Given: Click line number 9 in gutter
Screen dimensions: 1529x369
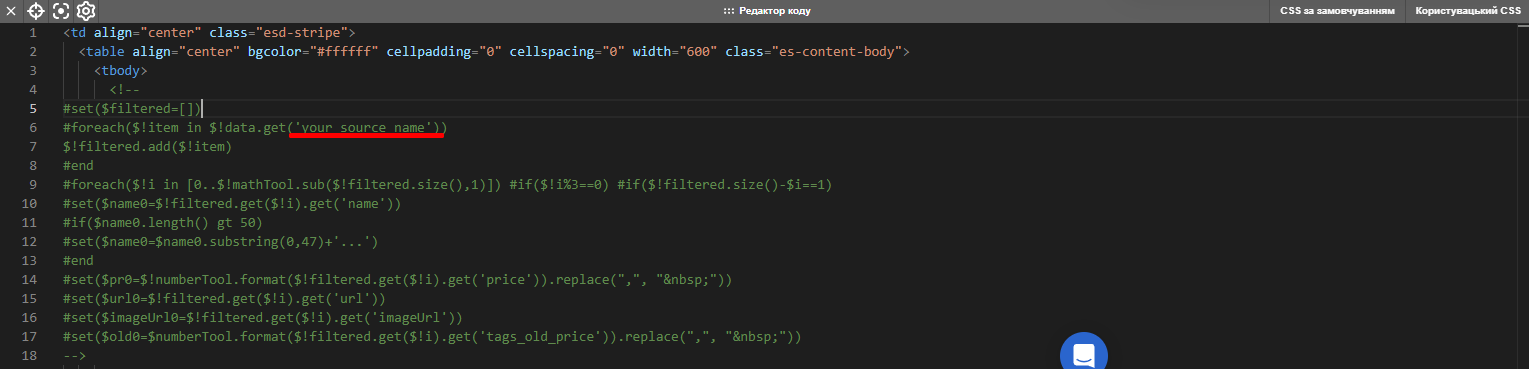Looking at the screenshot, I should tap(33, 185).
